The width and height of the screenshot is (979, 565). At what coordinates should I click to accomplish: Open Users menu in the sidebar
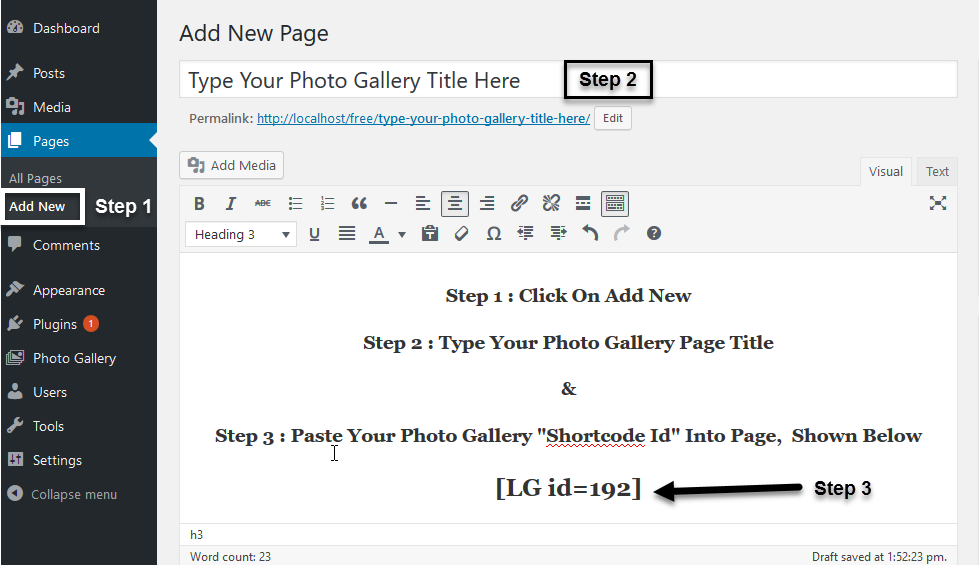79,392
